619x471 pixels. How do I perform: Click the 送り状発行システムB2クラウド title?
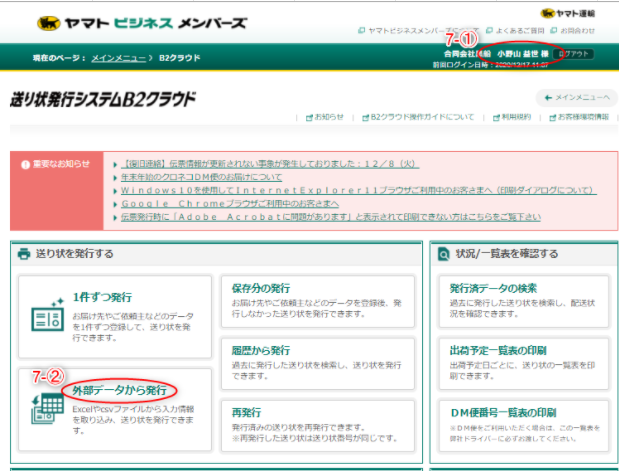point(103,99)
